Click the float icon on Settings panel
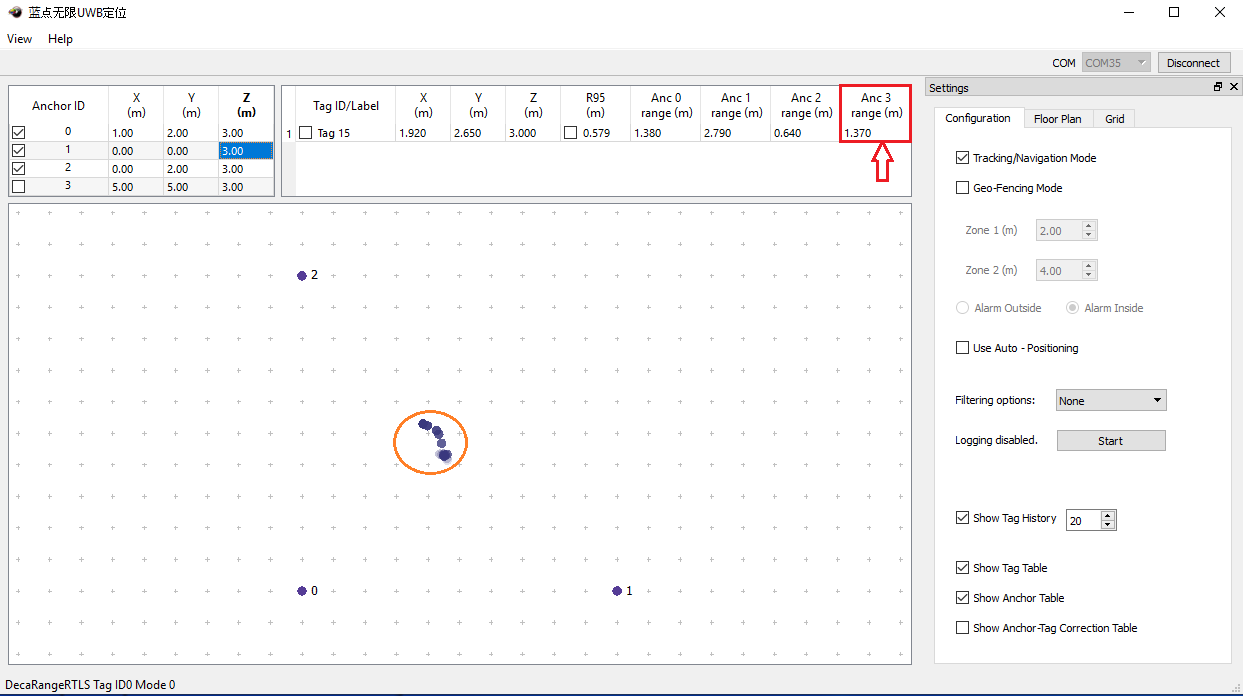 (x=1217, y=88)
